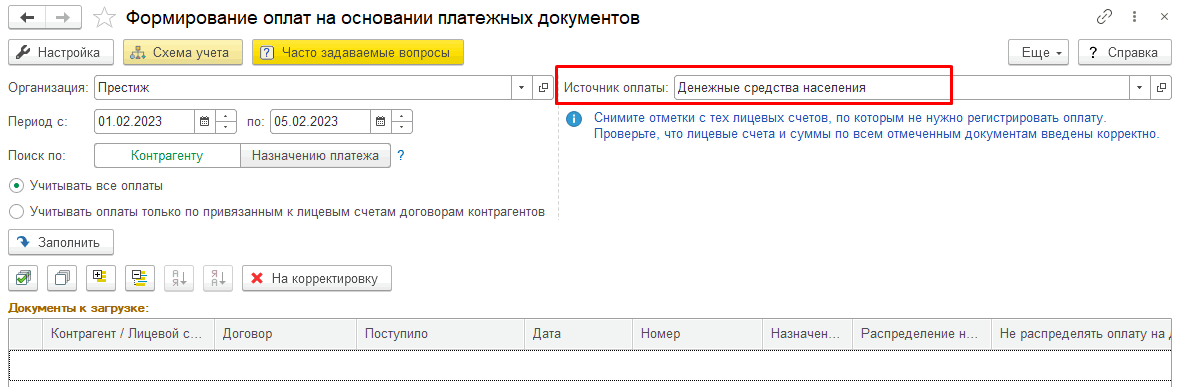
Task: Open the three-dot form menu
Action: 1133,18
